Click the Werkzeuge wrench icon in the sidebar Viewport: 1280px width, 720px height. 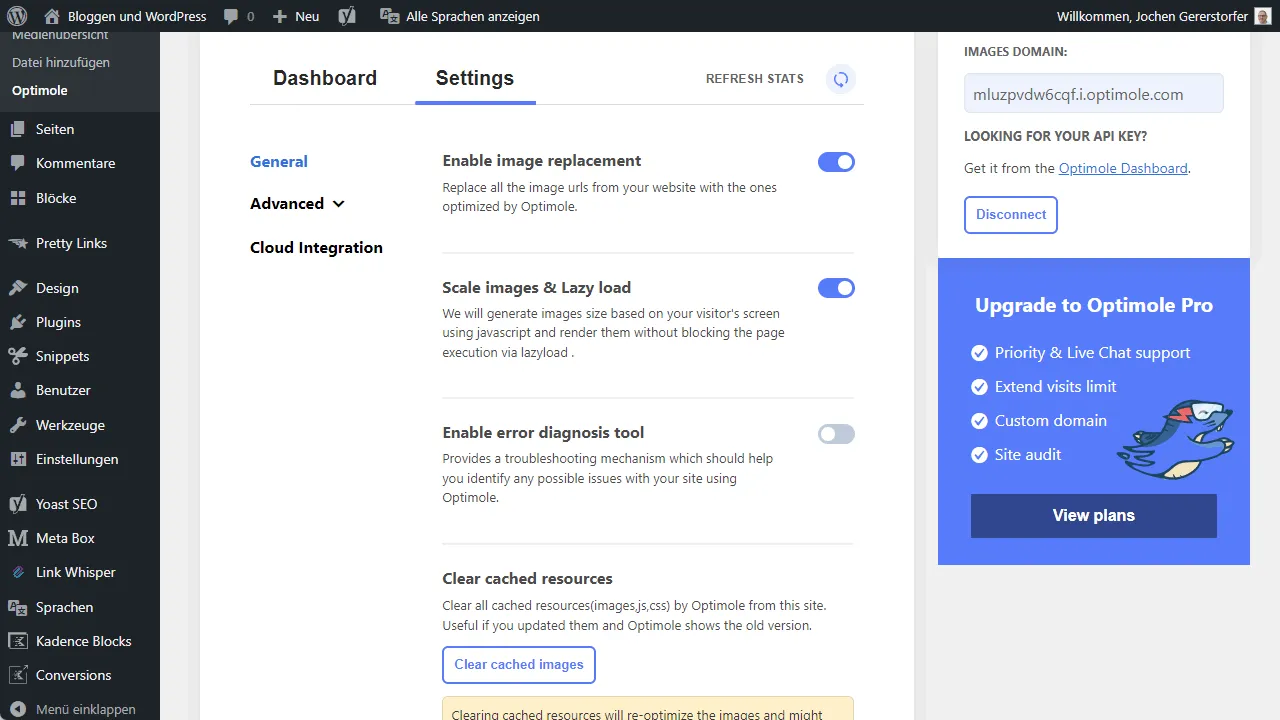[x=17, y=425]
